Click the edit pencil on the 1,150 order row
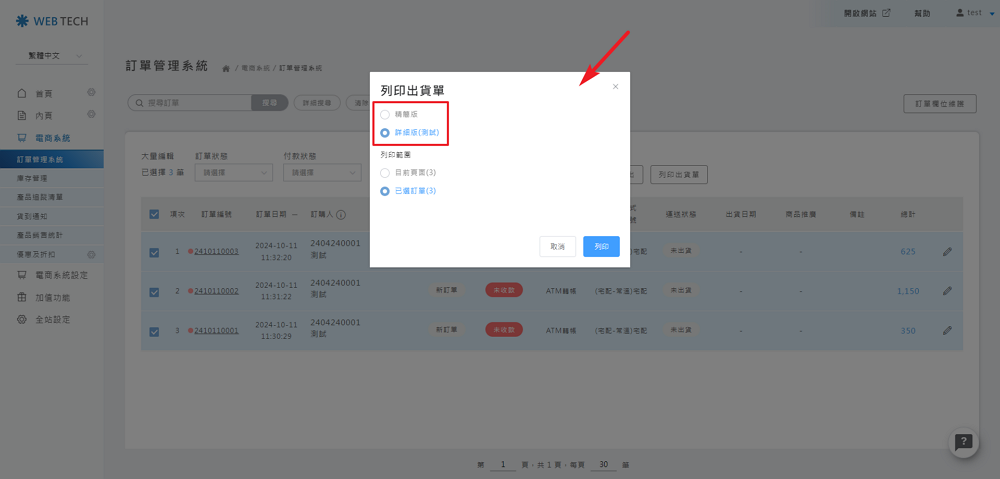Viewport: 1000px width, 479px height. coord(947,291)
